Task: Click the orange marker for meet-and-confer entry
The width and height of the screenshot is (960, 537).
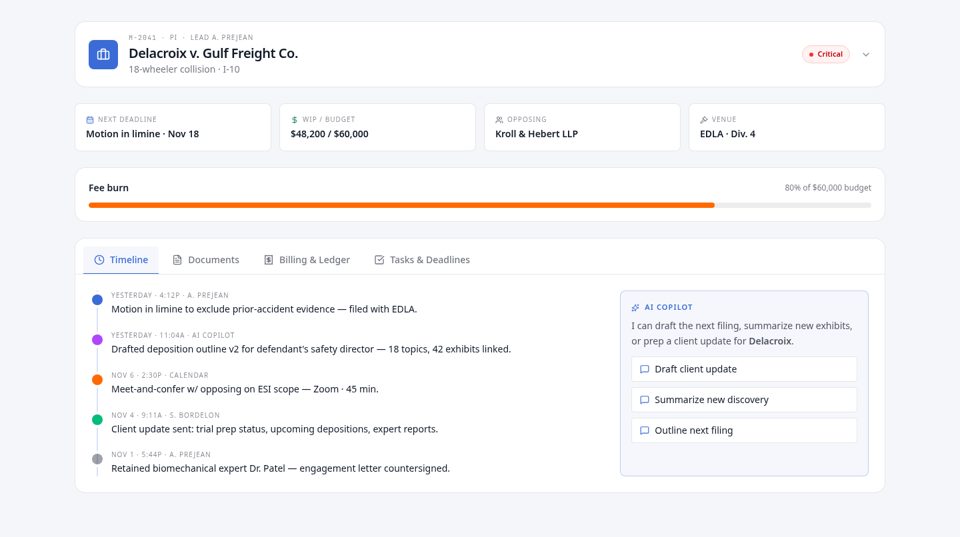Action: click(x=97, y=380)
